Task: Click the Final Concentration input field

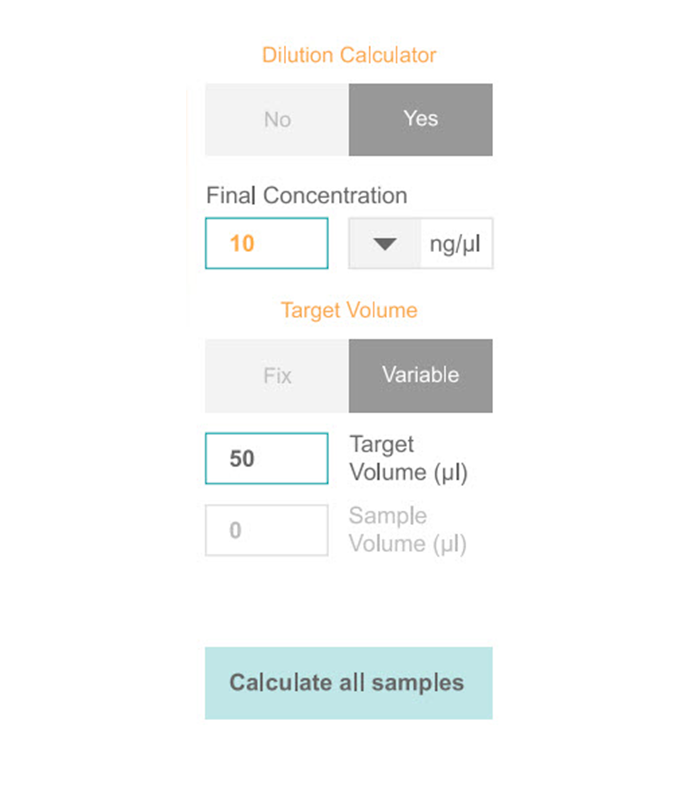Action: click(266, 243)
